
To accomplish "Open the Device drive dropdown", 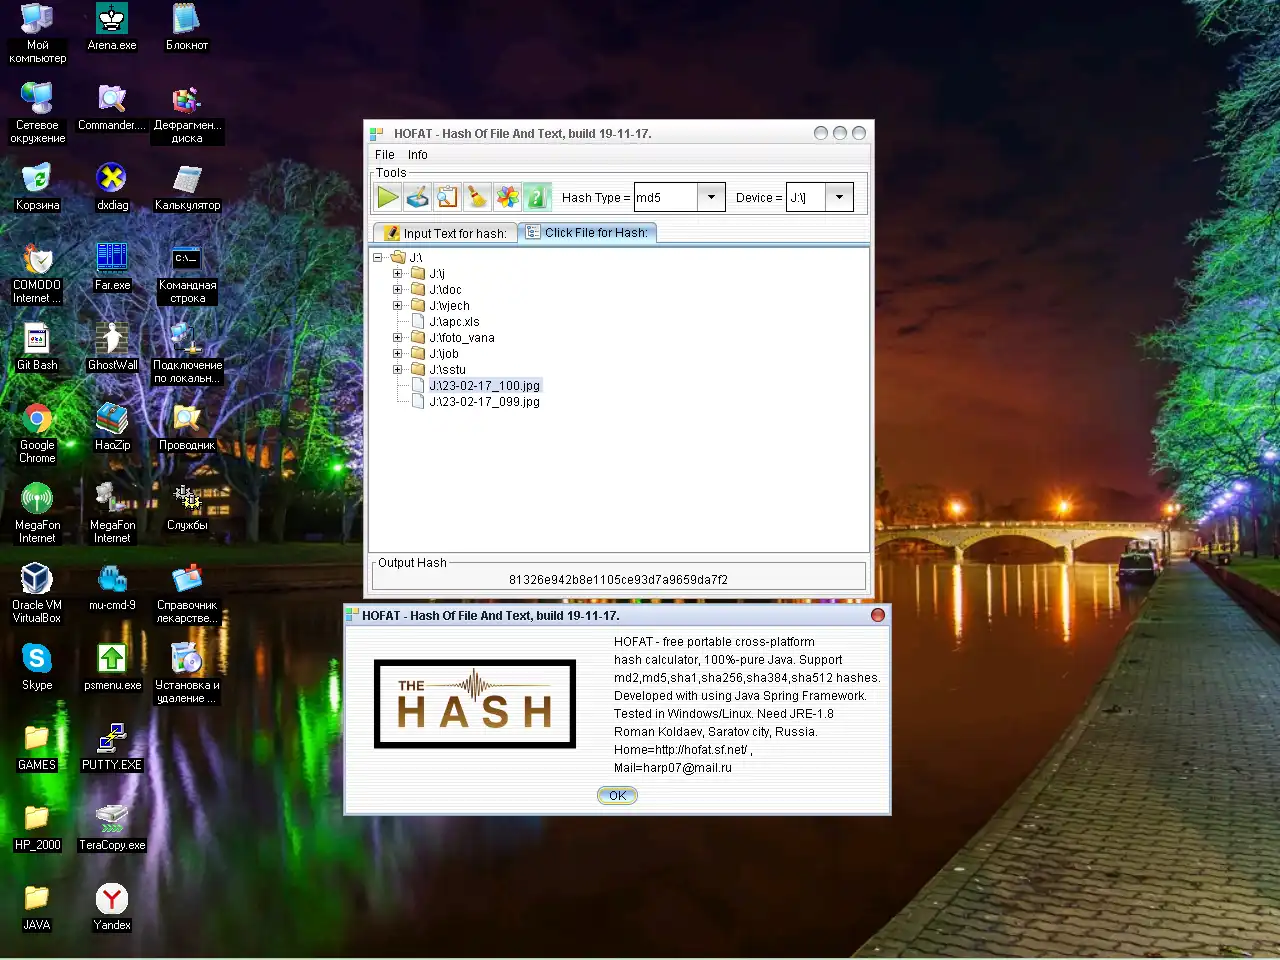I will pos(839,197).
